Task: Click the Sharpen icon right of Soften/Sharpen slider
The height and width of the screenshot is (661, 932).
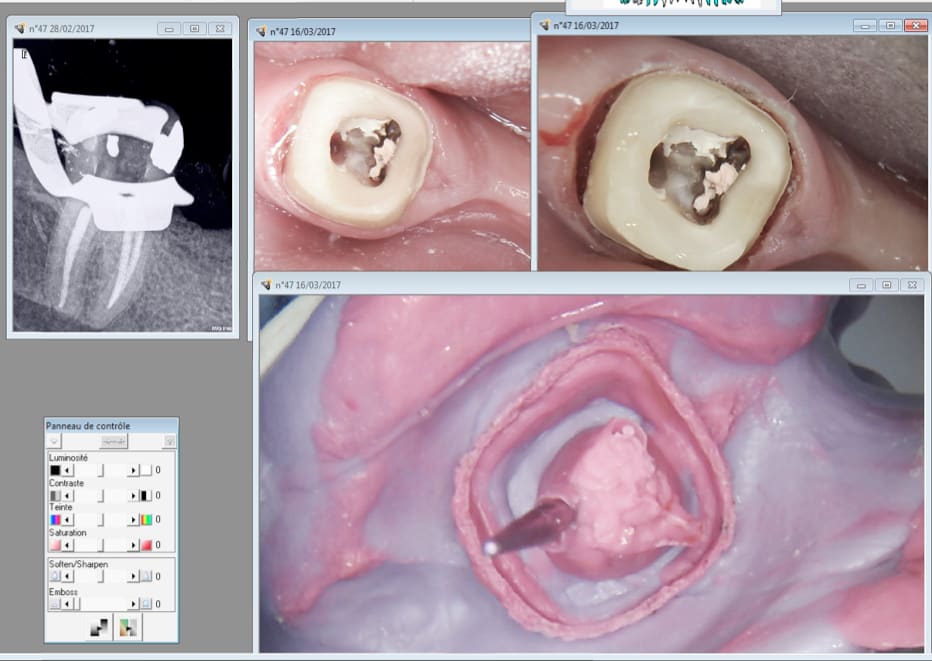Action: (146, 577)
